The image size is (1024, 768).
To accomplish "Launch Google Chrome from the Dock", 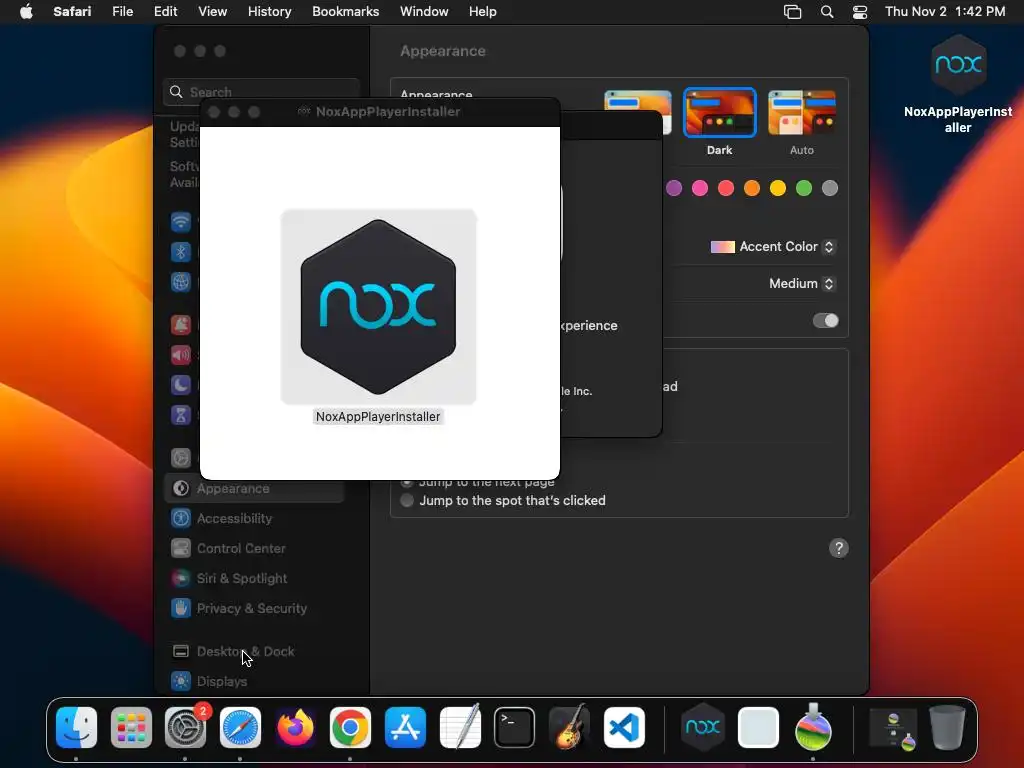I will 350,728.
